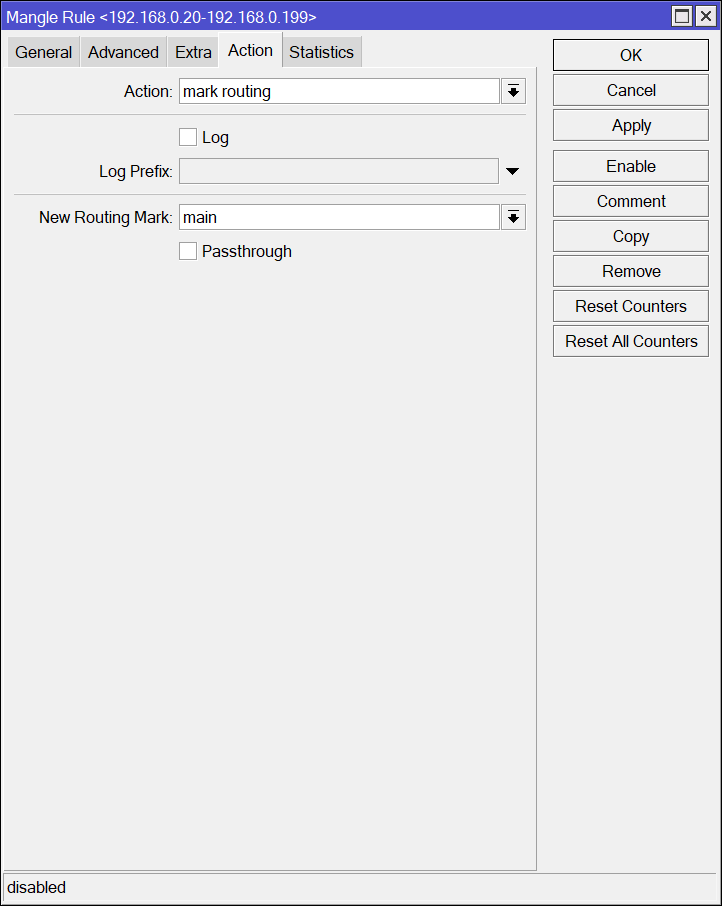The width and height of the screenshot is (722, 906).
Task: Toggle the Passthrough checkbox
Action: (x=188, y=252)
